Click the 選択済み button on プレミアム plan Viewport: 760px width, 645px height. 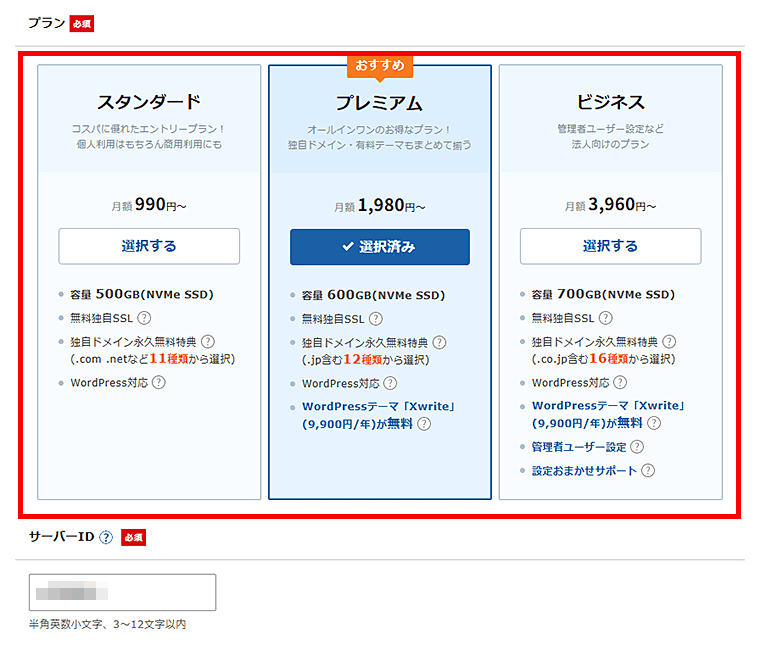click(379, 247)
